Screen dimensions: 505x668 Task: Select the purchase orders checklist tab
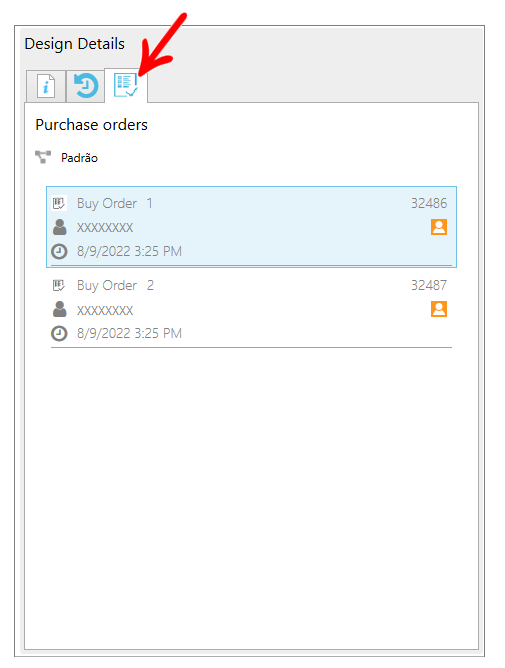pyautogui.click(x=126, y=86)
